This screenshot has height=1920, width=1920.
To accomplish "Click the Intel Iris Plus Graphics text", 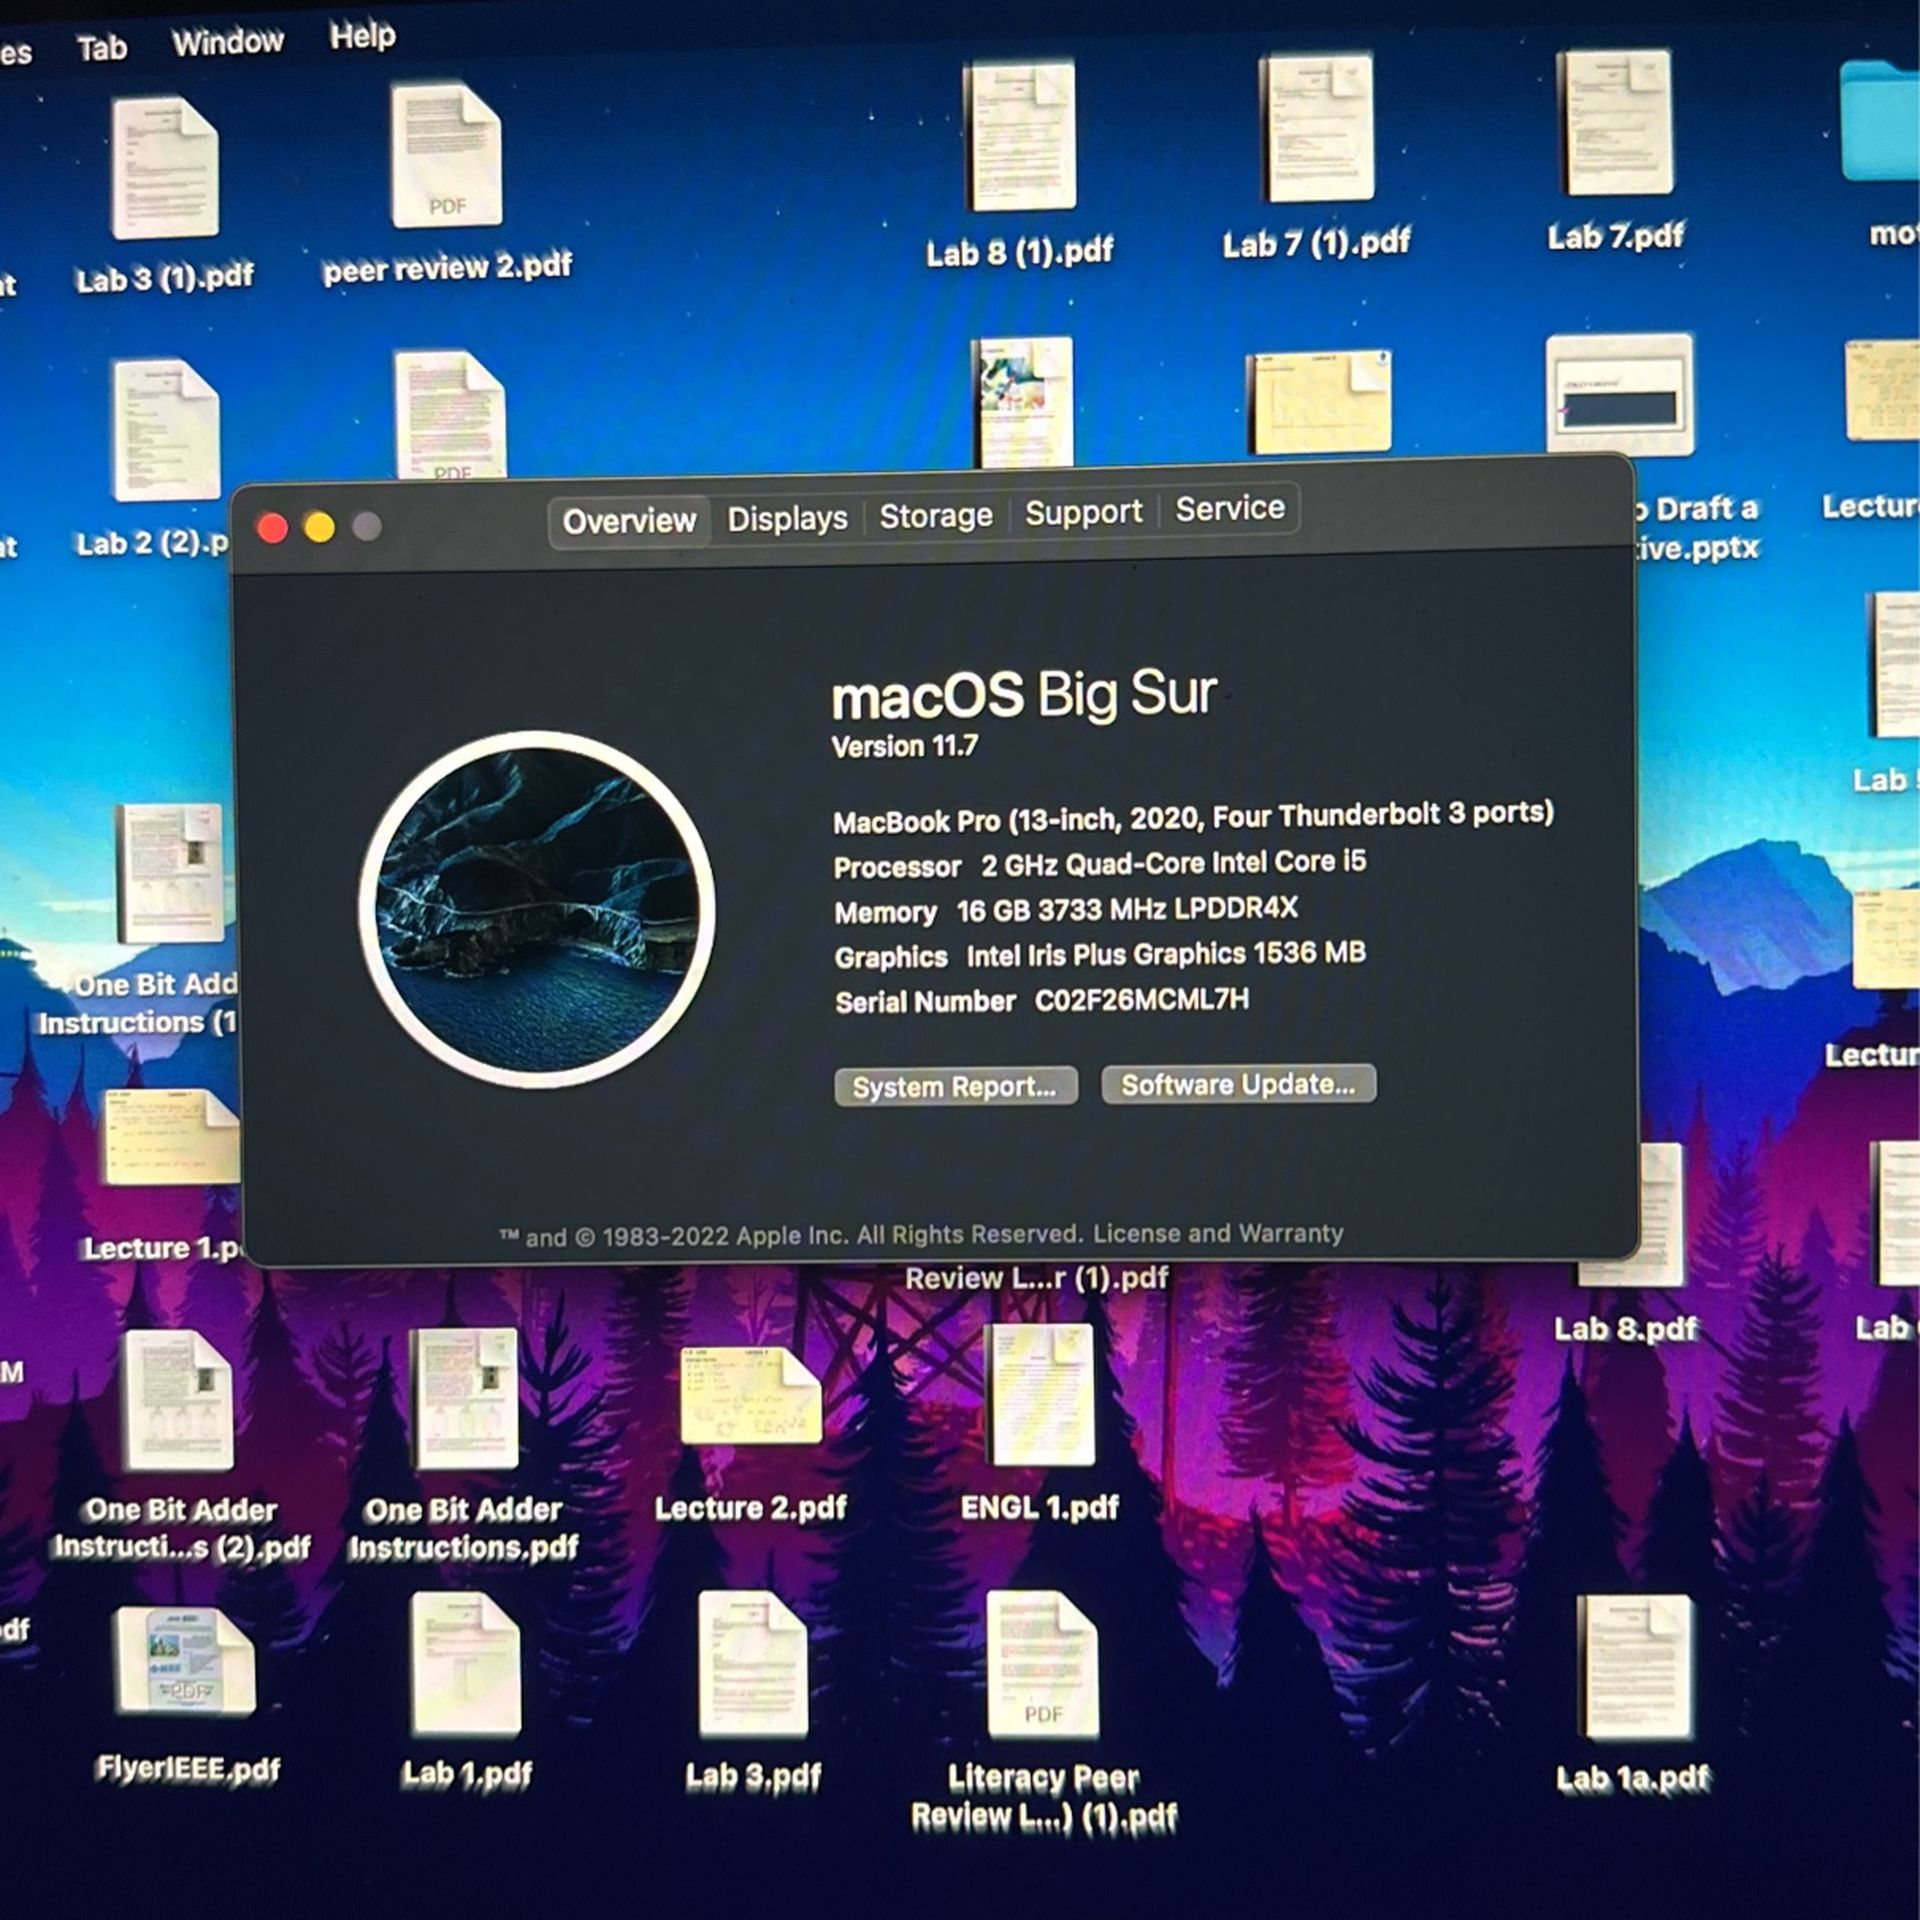I will pyautogui.click(x=1165, y=954).
